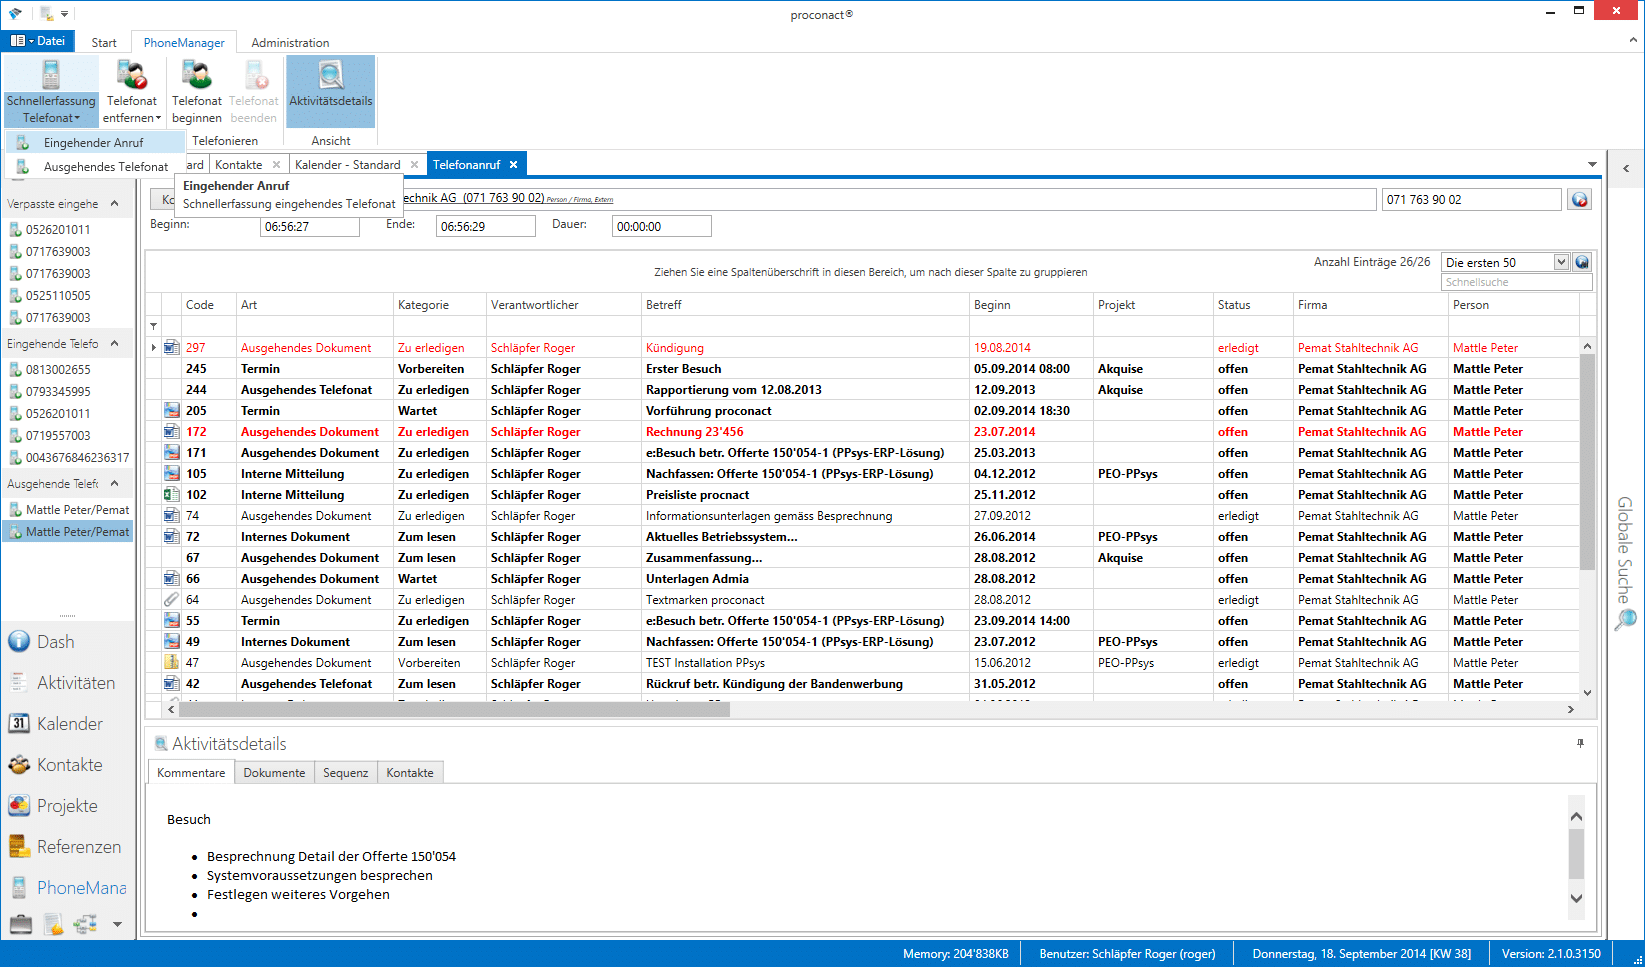Open Schnellerfassung Telefonat ribbon button
Viewport: 1645px width, 967px height.
[x=51, y=91]
